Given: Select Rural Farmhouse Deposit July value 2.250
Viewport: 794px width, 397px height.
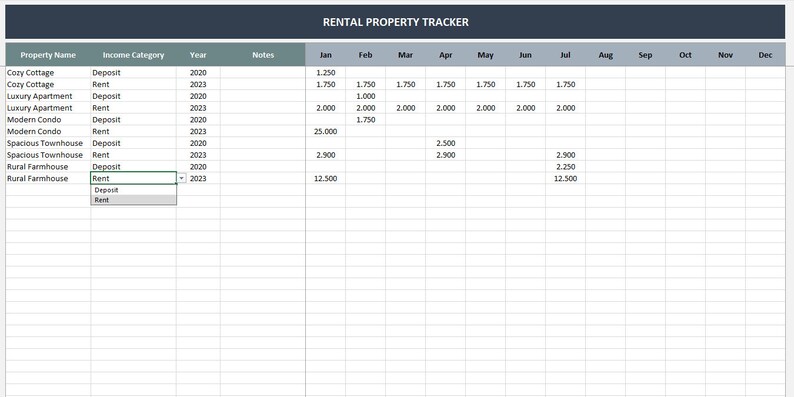Looking at the screenshot, I should (566, 167).
